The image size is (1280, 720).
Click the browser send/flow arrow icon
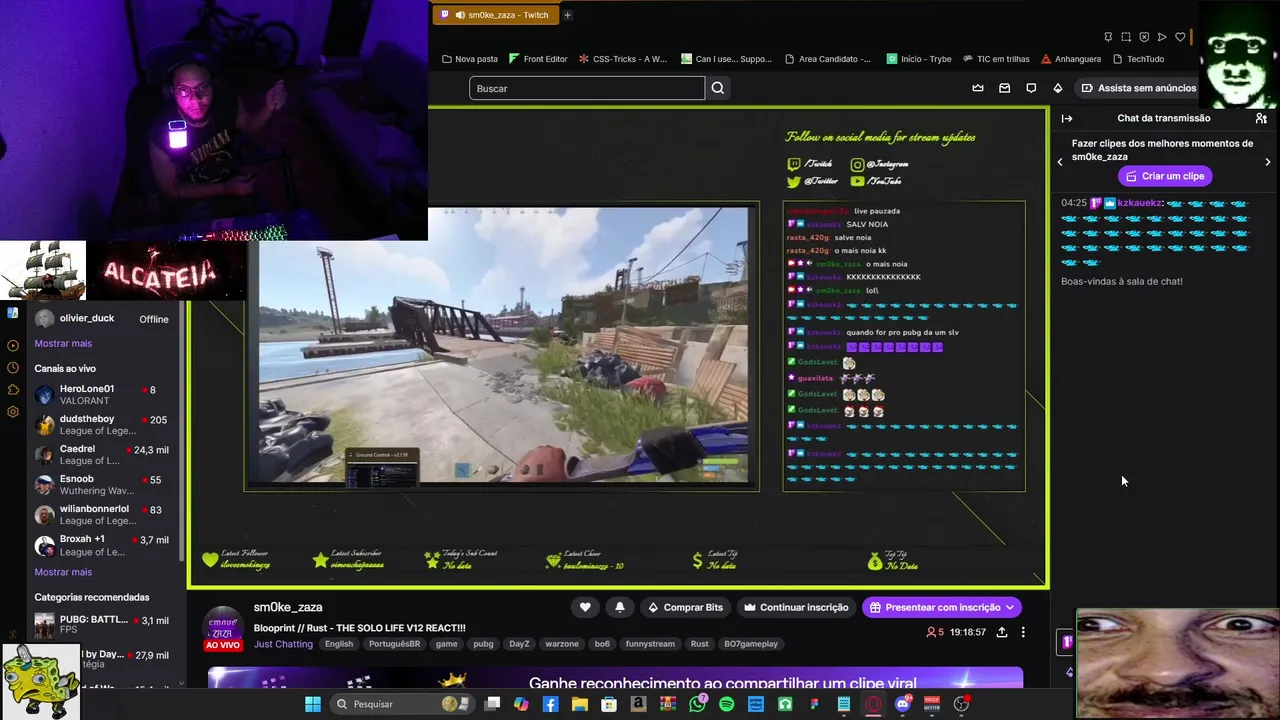(x=1162, y=37)
